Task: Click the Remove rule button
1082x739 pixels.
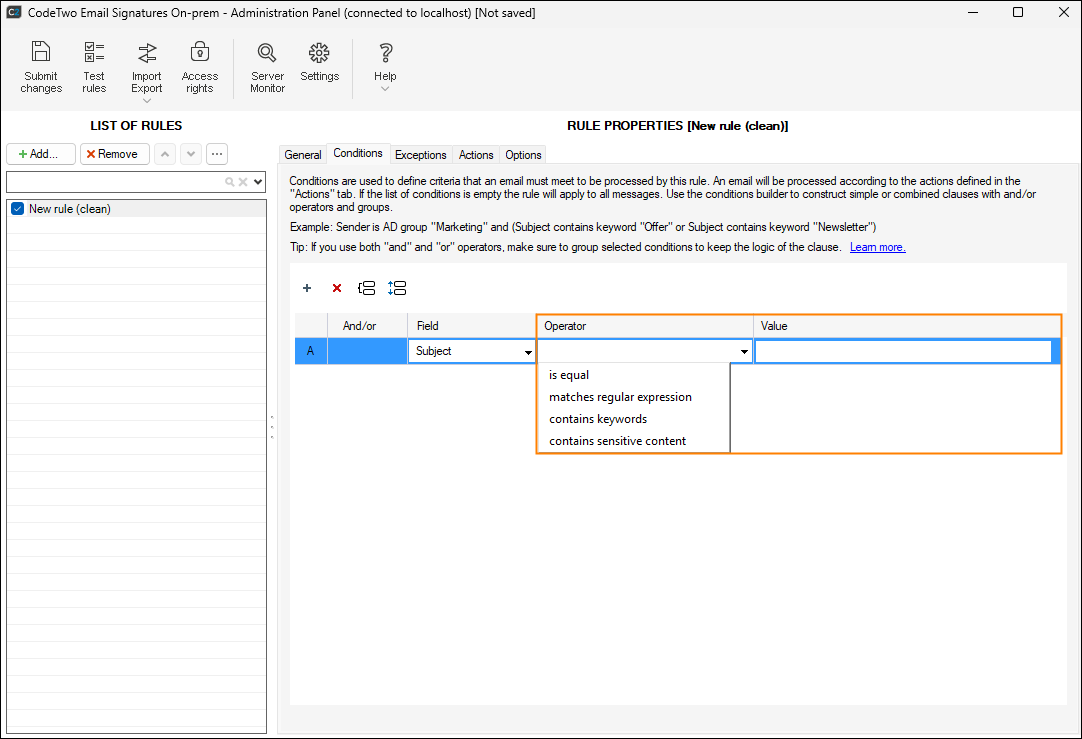Action: (x=112, y=154)
